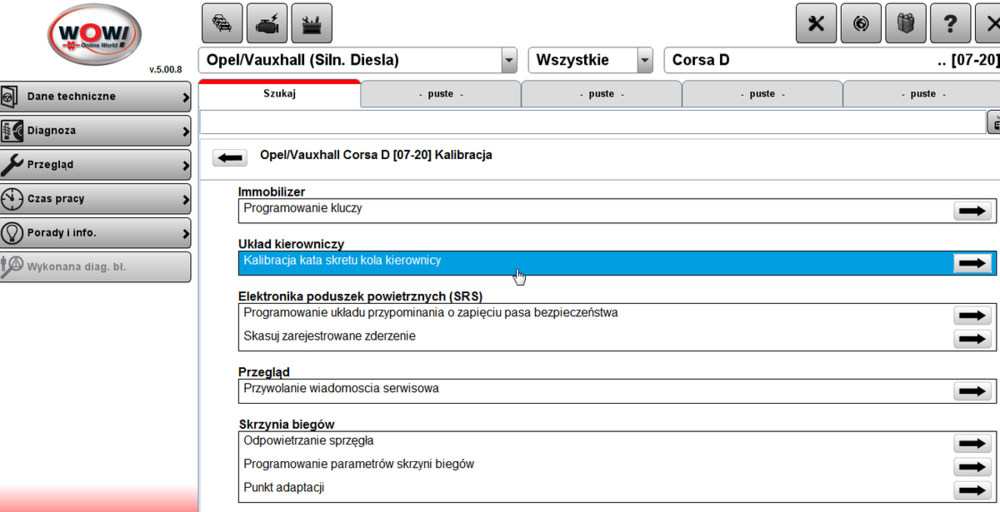This screenshot has height=512, width=1000.
Task: Open the Czas pracy sidebar menu
Action: coord(95,199)
